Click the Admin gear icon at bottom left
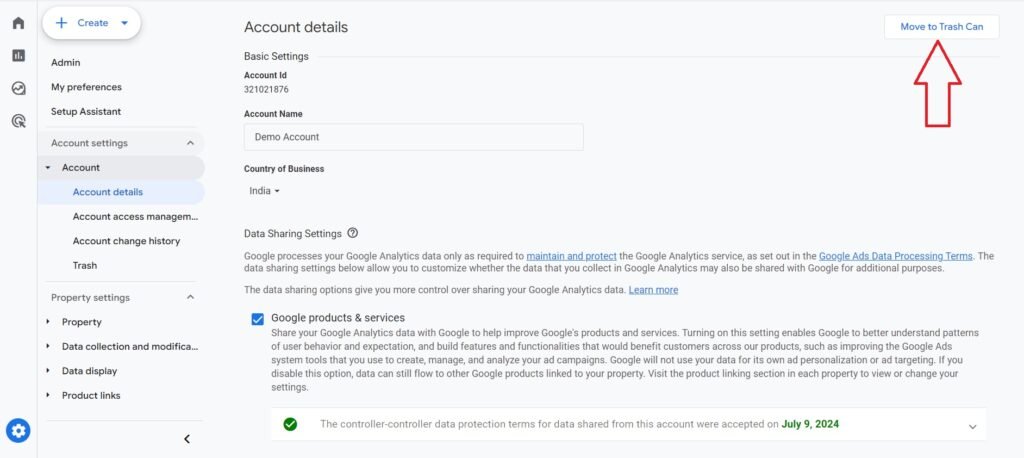The height and width of the screenshot is (458, 1024). [x=18, y=431]
